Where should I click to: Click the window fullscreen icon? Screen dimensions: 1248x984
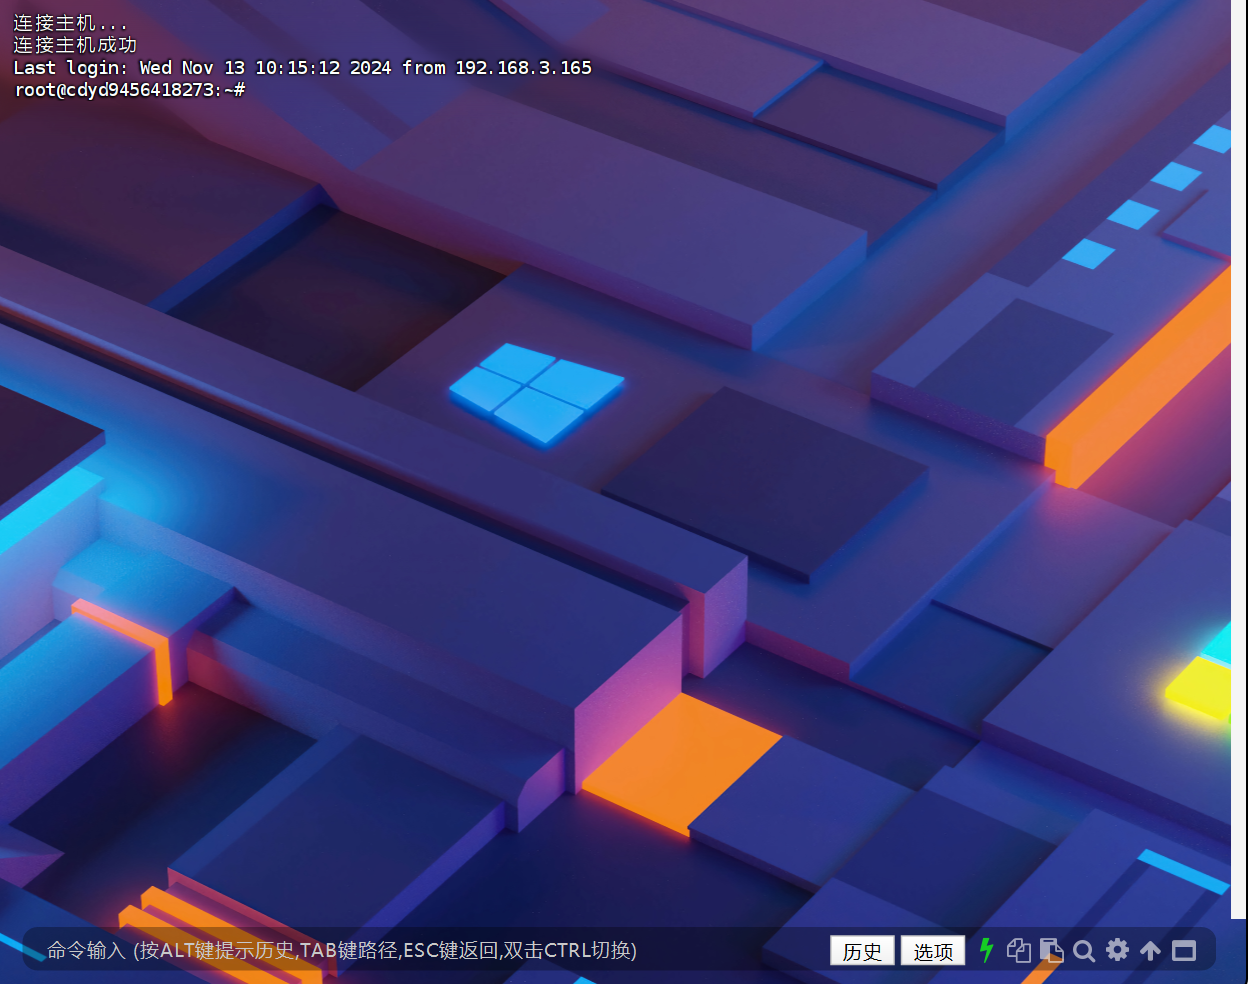1184,951
